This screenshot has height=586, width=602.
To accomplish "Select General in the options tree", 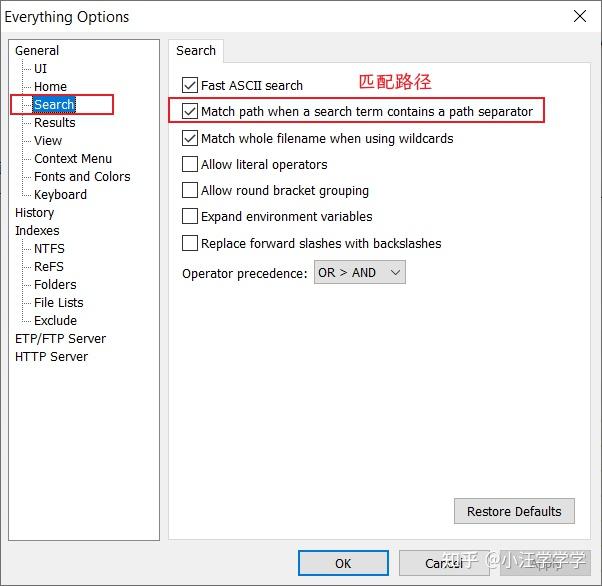I will coord(37,51).
